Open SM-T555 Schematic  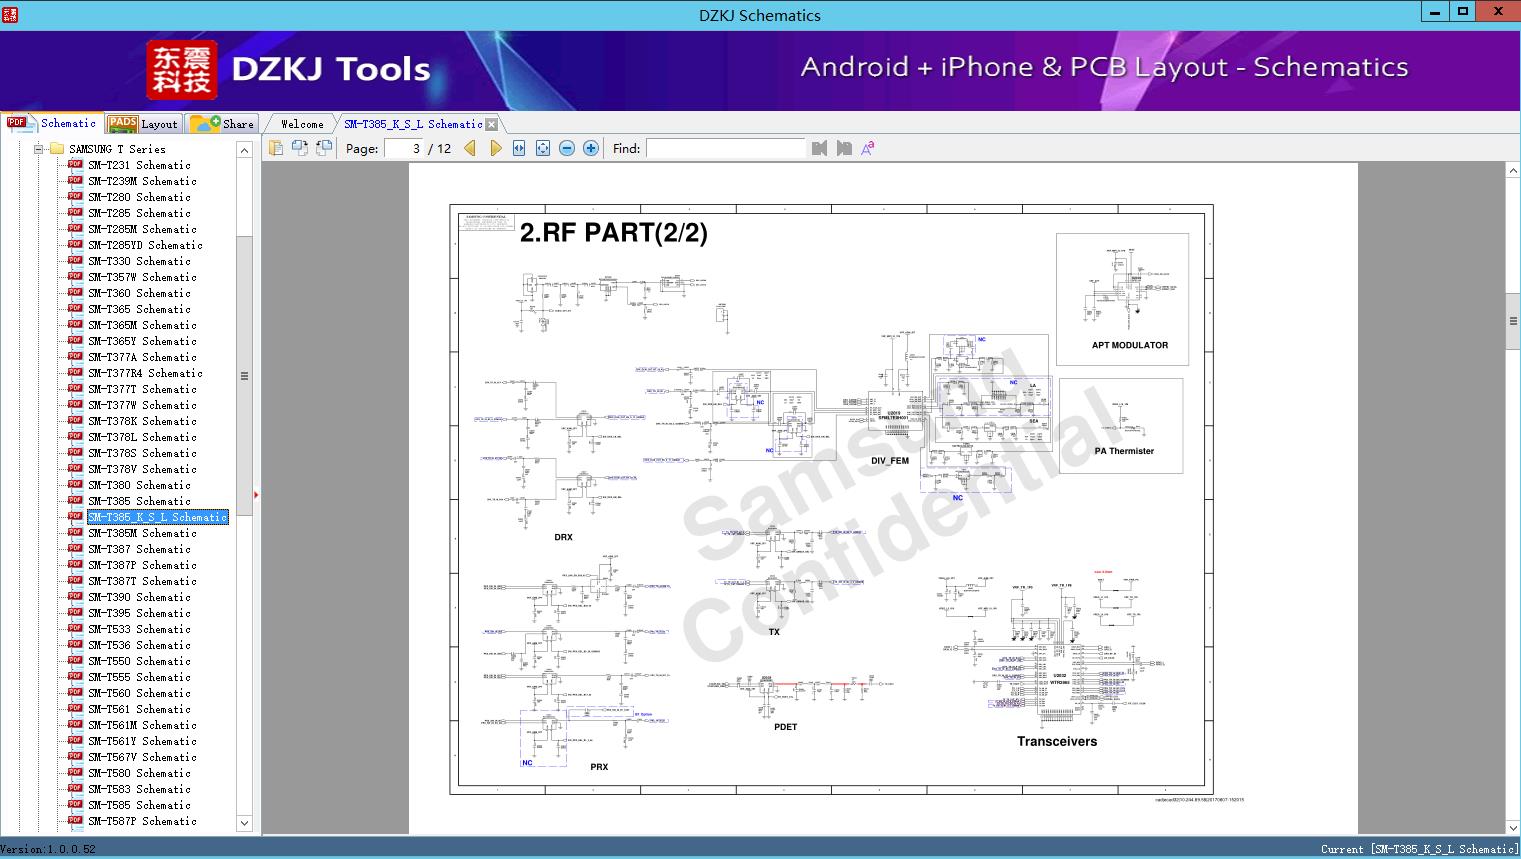(x=139, y=677)
